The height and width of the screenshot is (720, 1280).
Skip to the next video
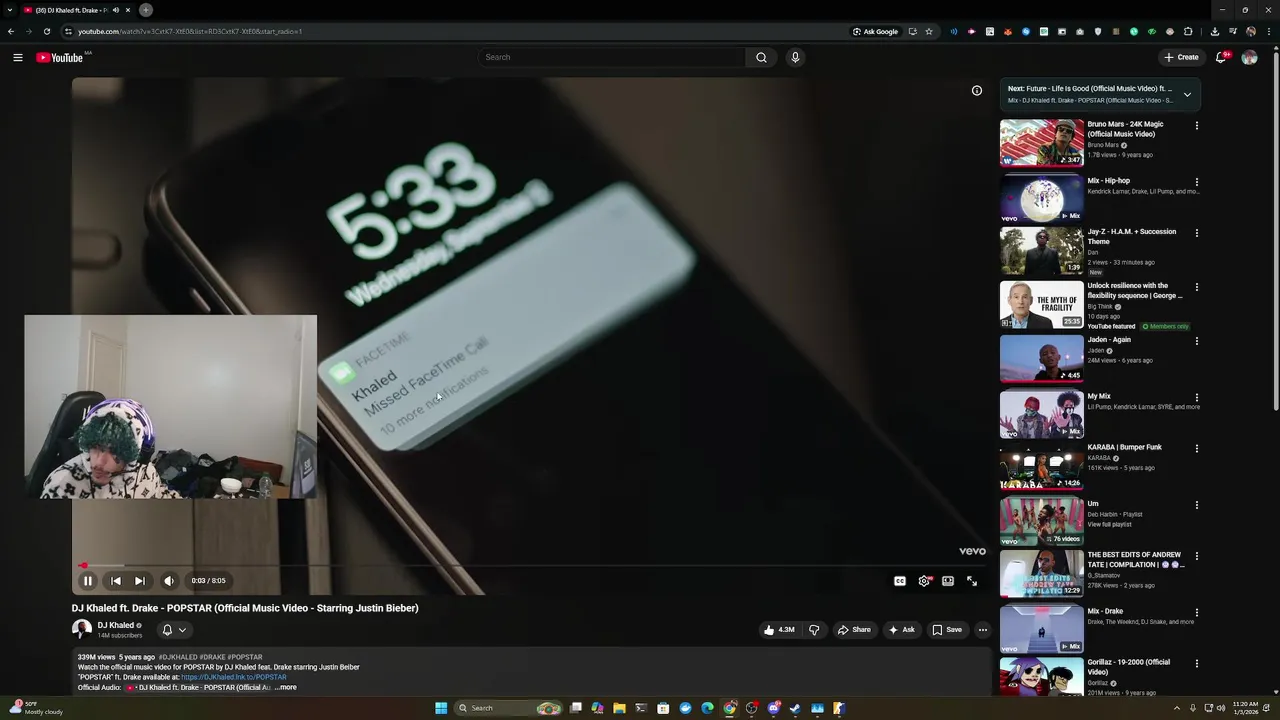[x=140, y=580]
